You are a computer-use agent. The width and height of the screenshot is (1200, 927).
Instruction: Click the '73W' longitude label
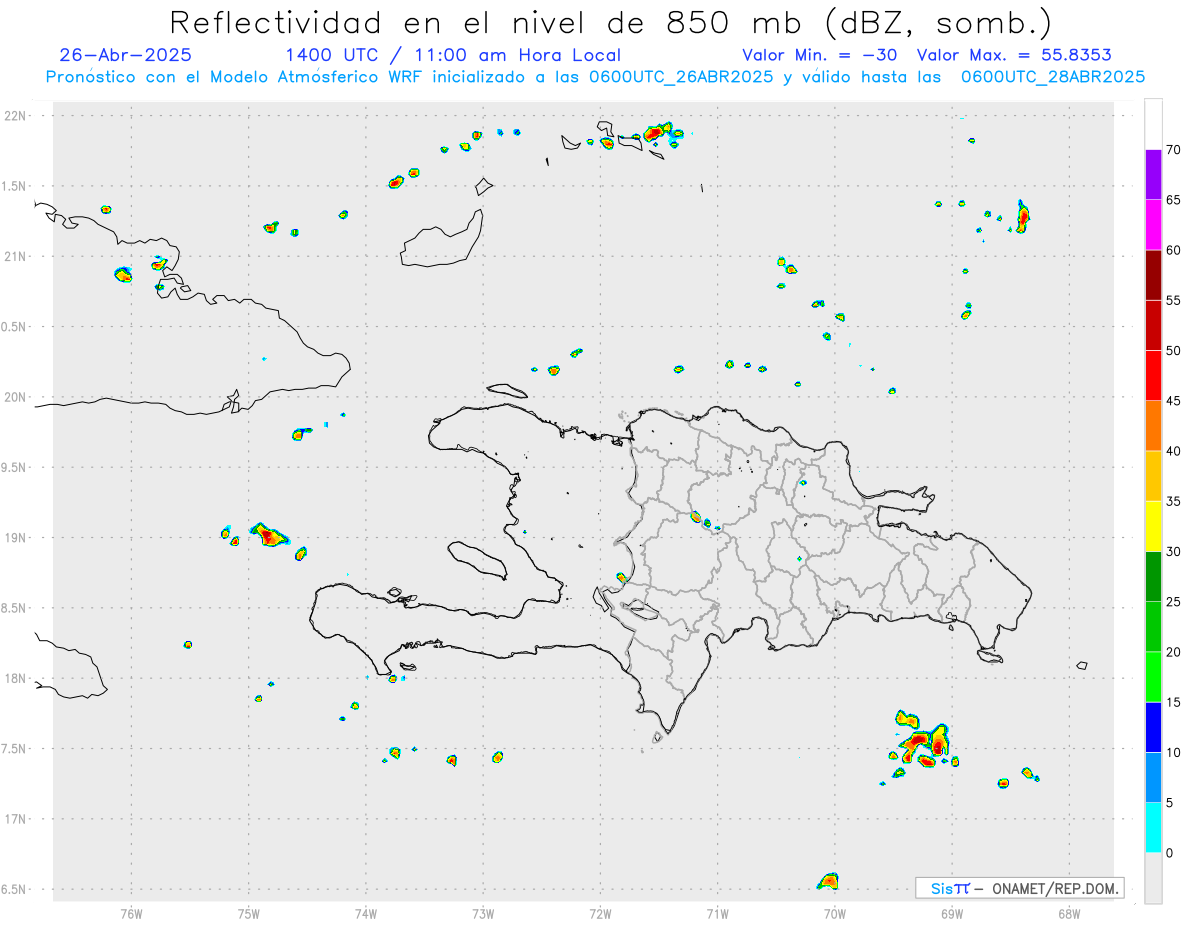pos(483,913)
